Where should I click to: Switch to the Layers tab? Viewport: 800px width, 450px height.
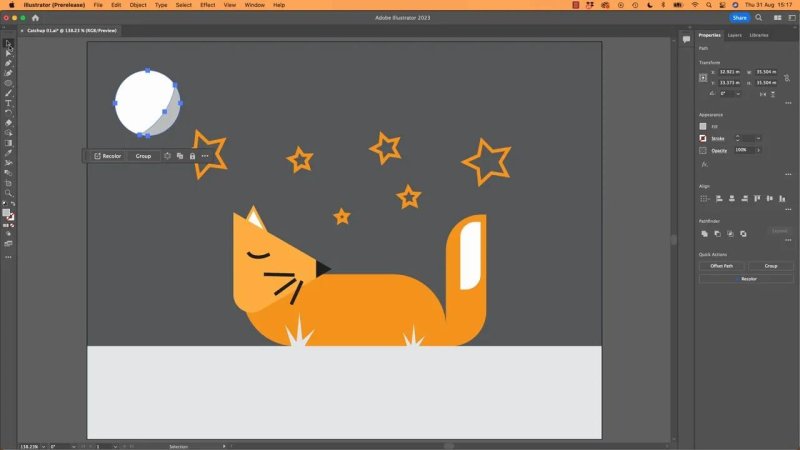[734, 35]
